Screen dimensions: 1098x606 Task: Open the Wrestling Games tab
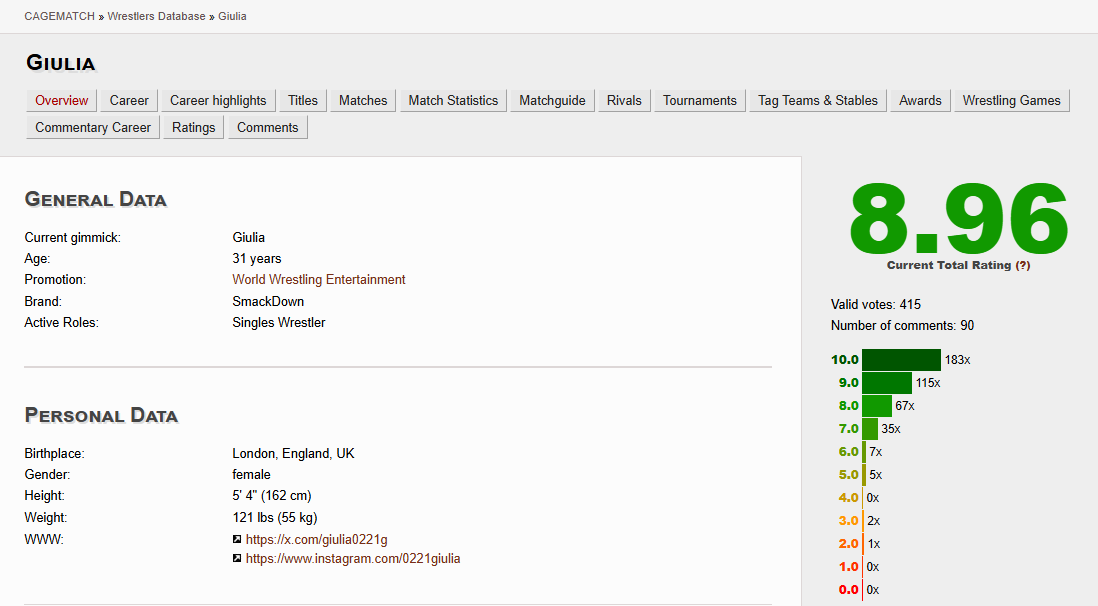point(1011,100)
